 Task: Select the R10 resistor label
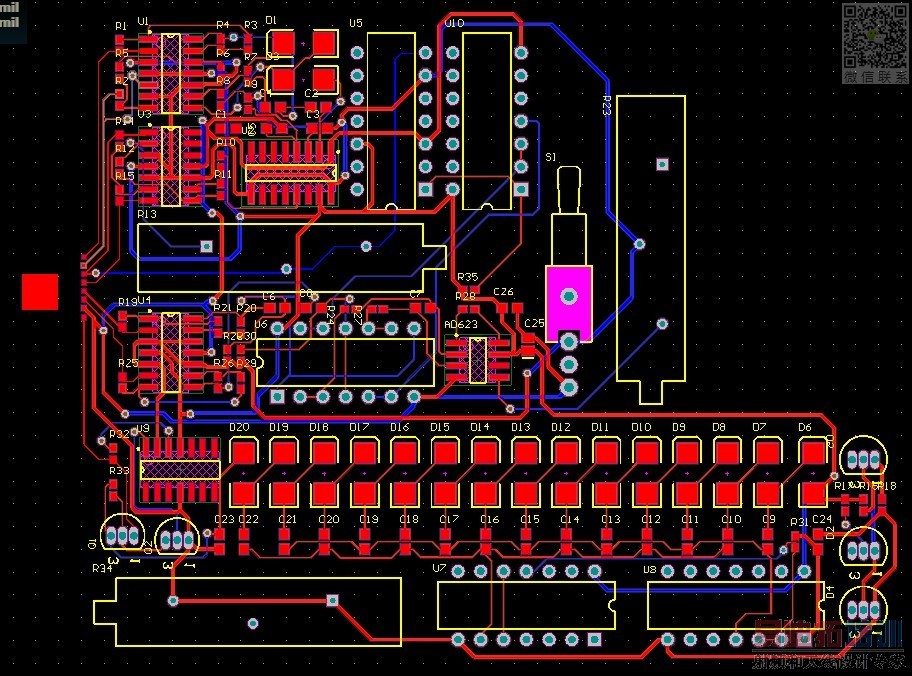click(226, 143)
